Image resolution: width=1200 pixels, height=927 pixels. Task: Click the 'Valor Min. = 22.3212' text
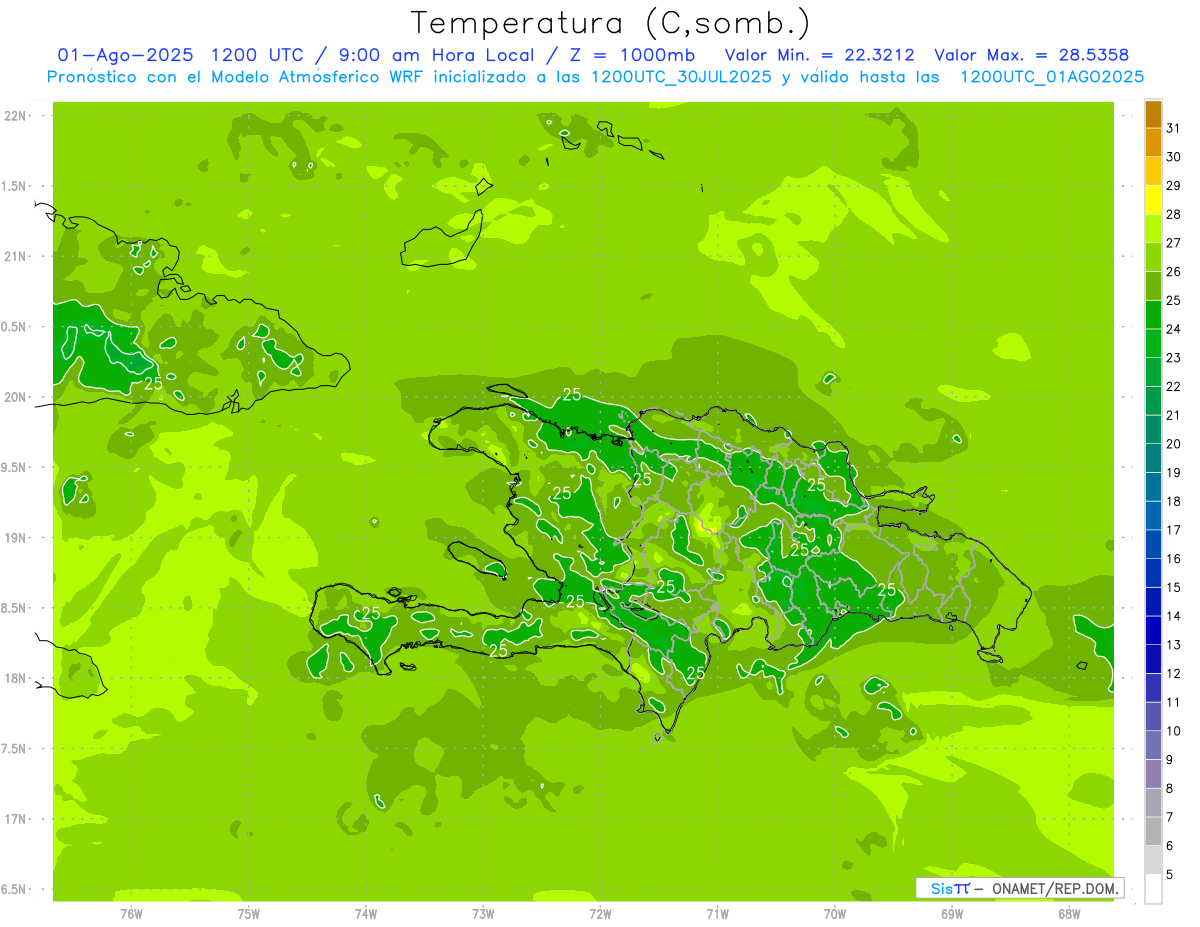819,55
